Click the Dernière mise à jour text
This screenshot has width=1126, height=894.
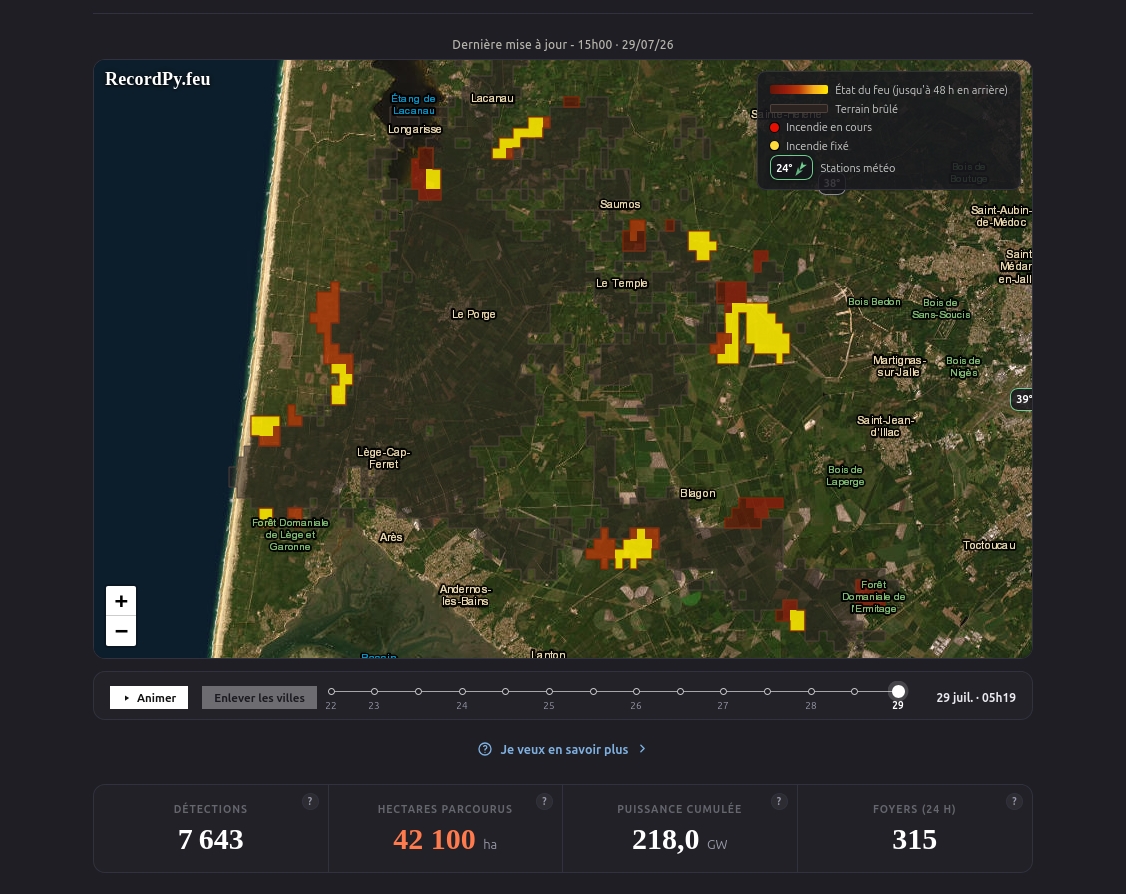pos(562,45)
